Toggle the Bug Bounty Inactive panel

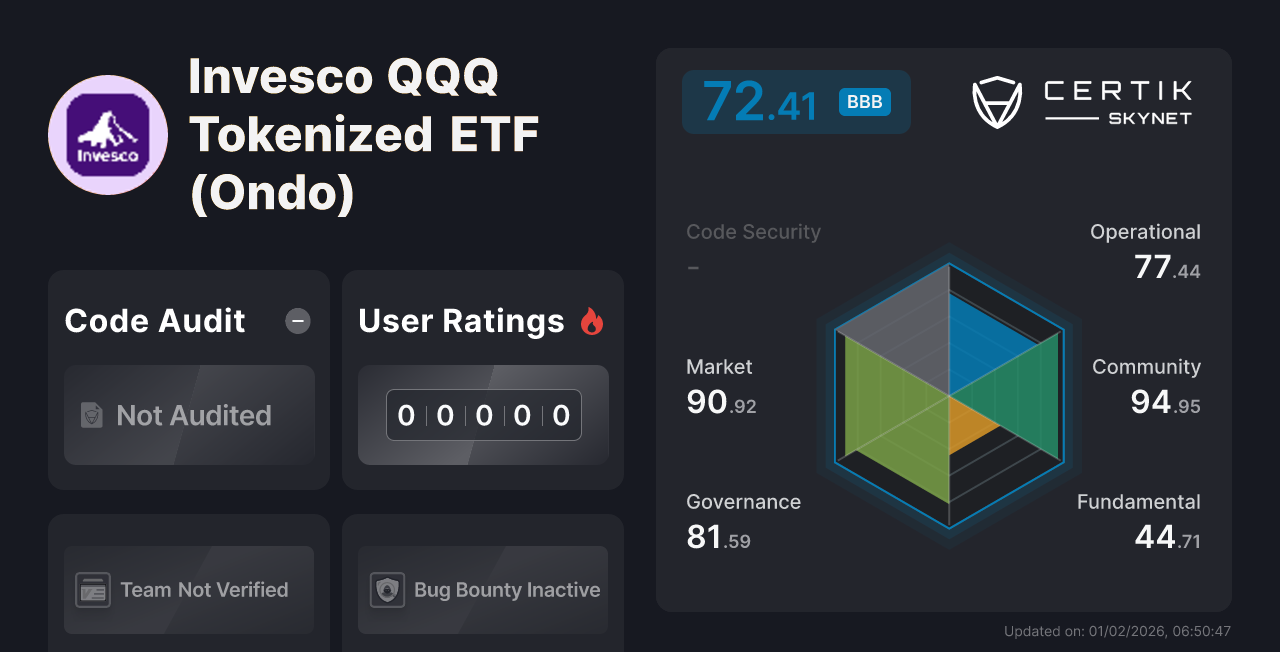pos(482,590)
